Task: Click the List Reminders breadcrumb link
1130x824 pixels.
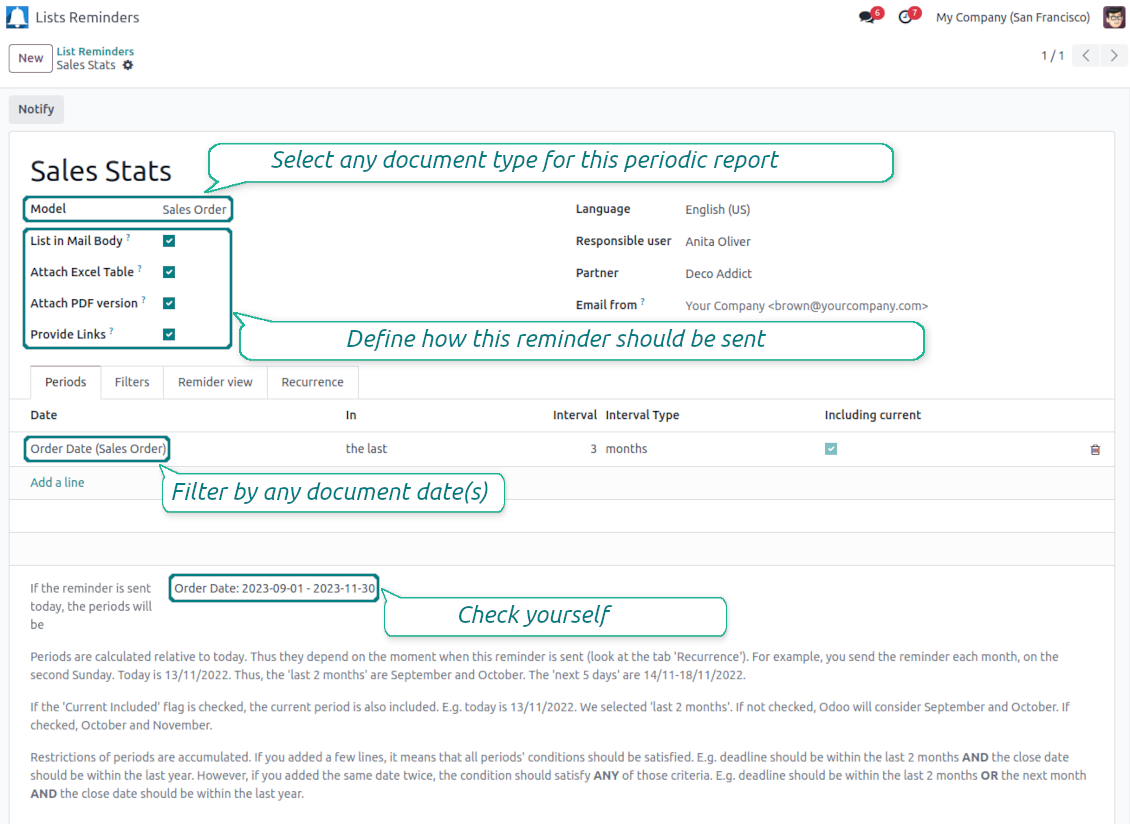Action: coord(95,51)
